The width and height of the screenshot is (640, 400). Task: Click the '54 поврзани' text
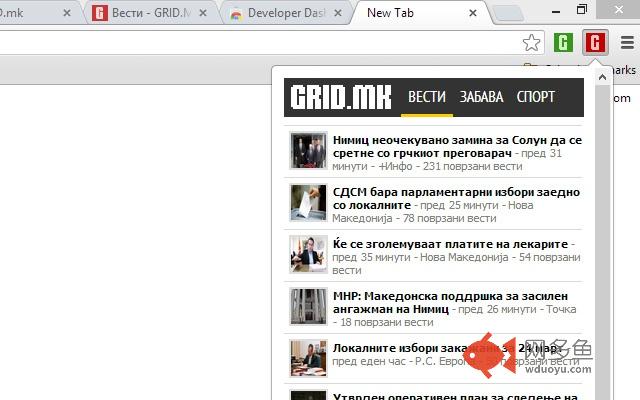tap(549, 257)
